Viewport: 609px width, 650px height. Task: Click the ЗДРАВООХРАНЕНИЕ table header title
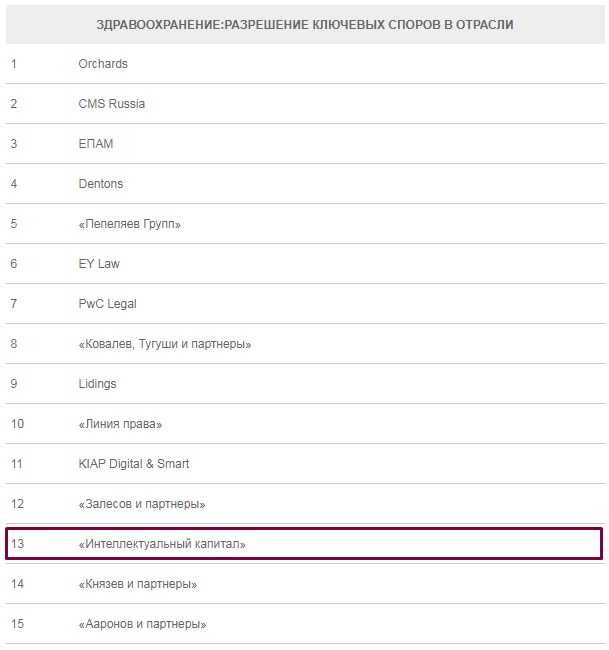[305, 24]
